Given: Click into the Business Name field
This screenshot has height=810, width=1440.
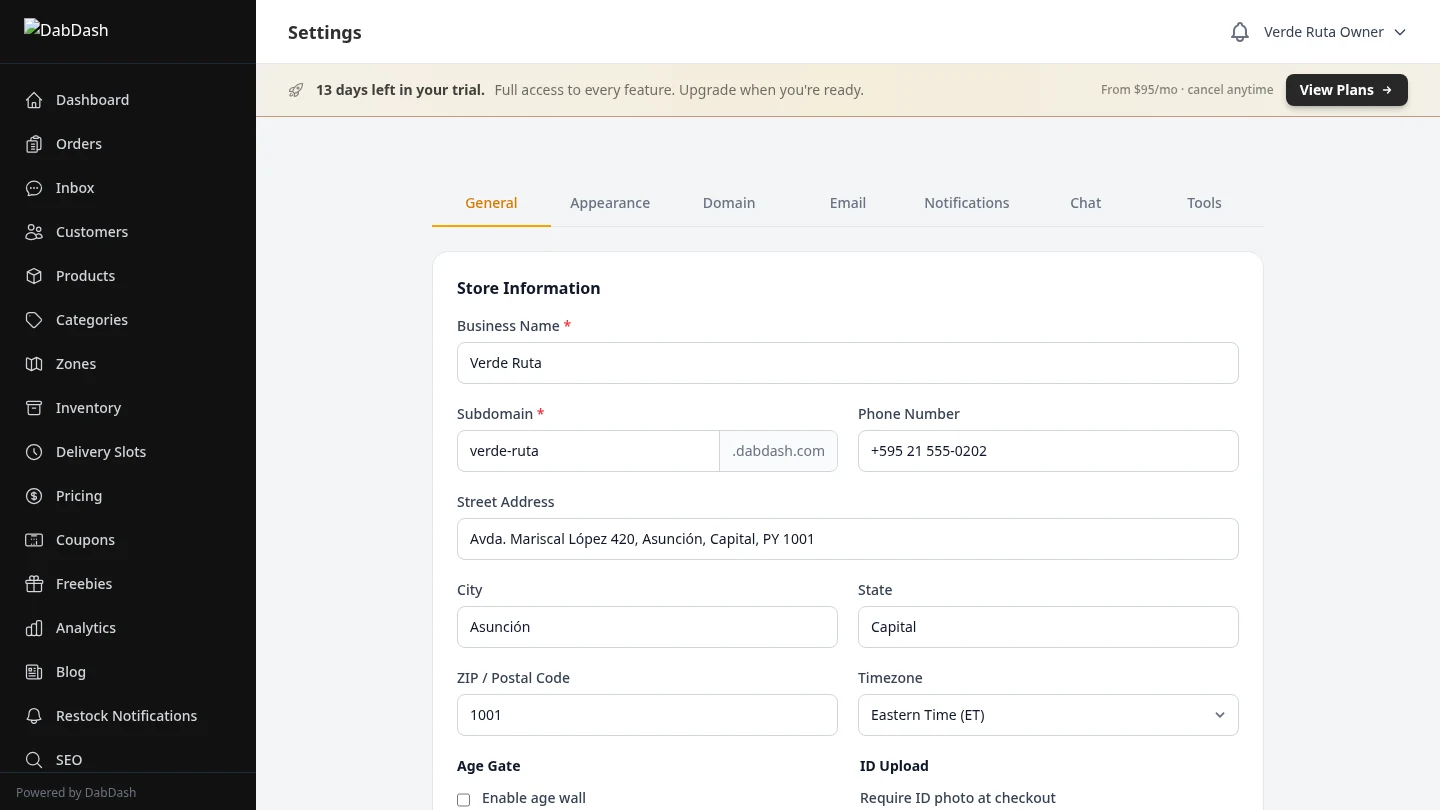Looking at the screenshot, I should (848, 363).
